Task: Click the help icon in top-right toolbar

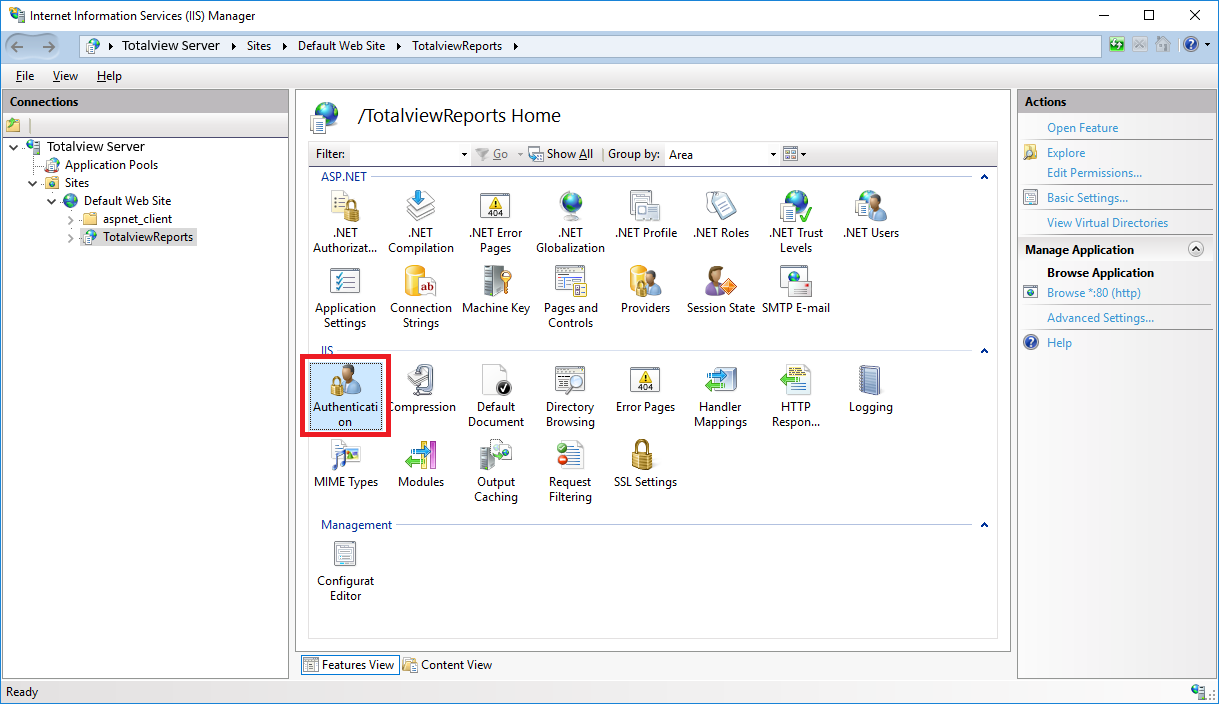Action: click(1190, 45)
